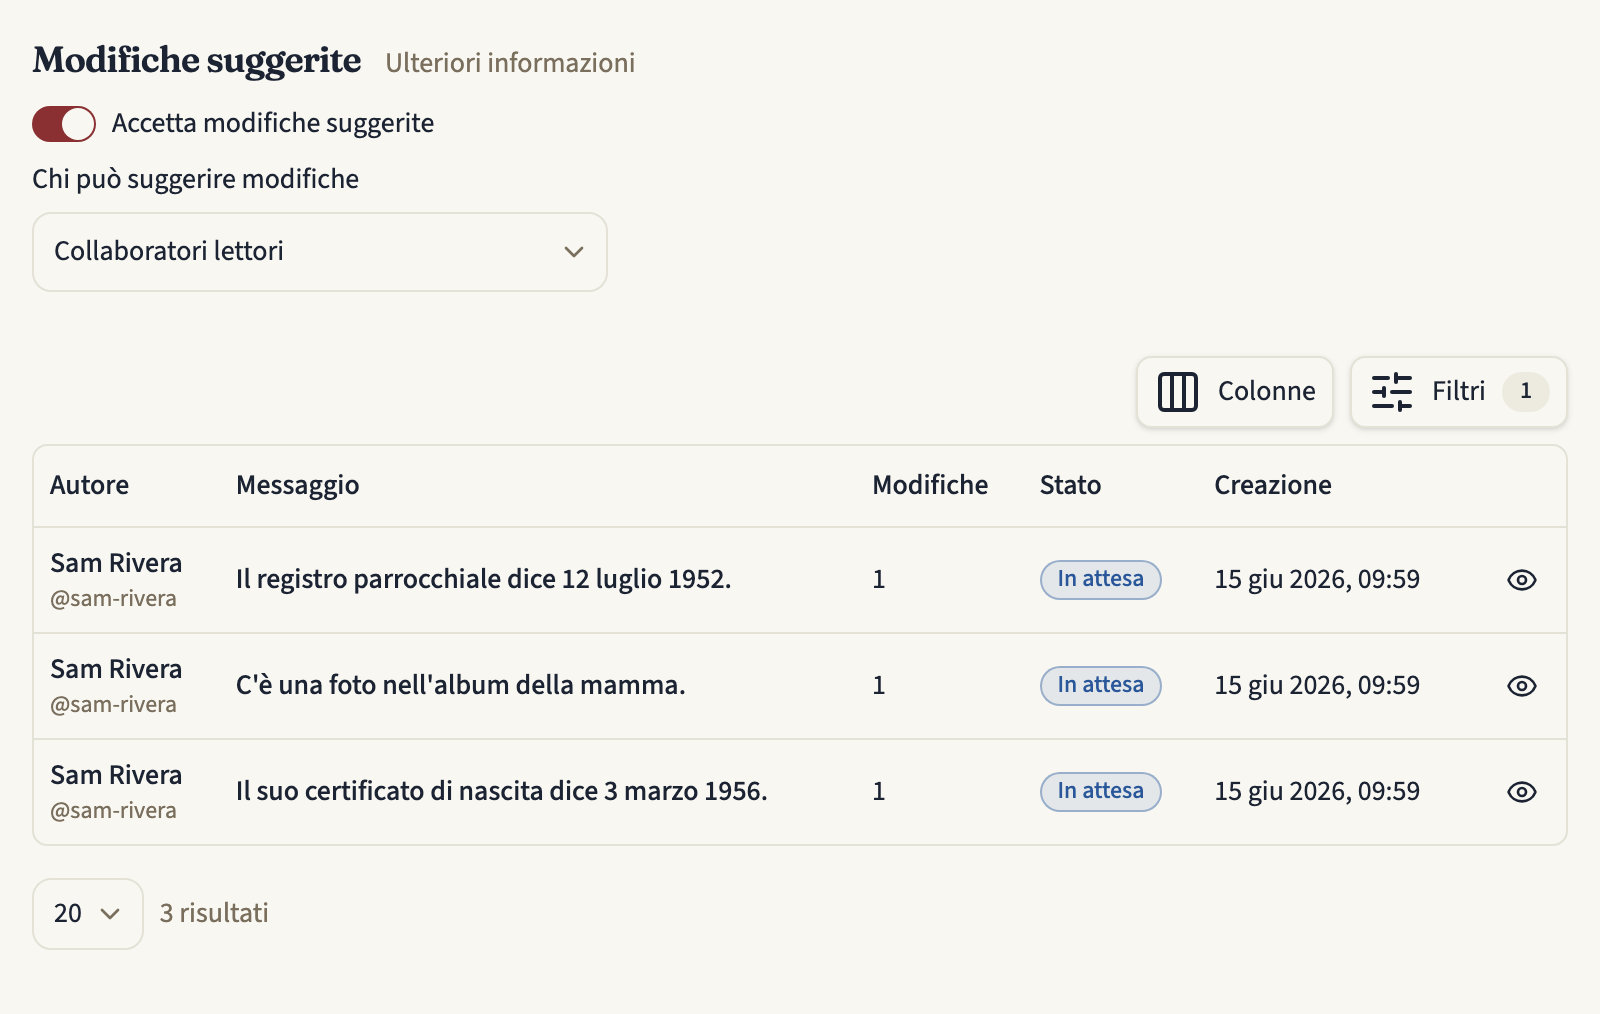Toggle the Accetta modifiche suggerite switch

click(x=64, y=124)
